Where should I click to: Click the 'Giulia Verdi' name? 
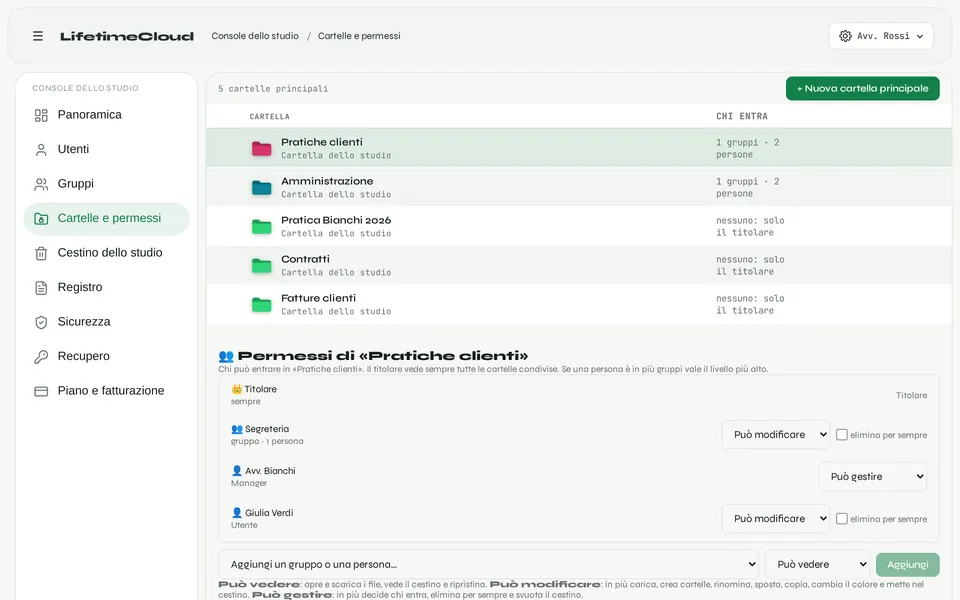point(269,513)
